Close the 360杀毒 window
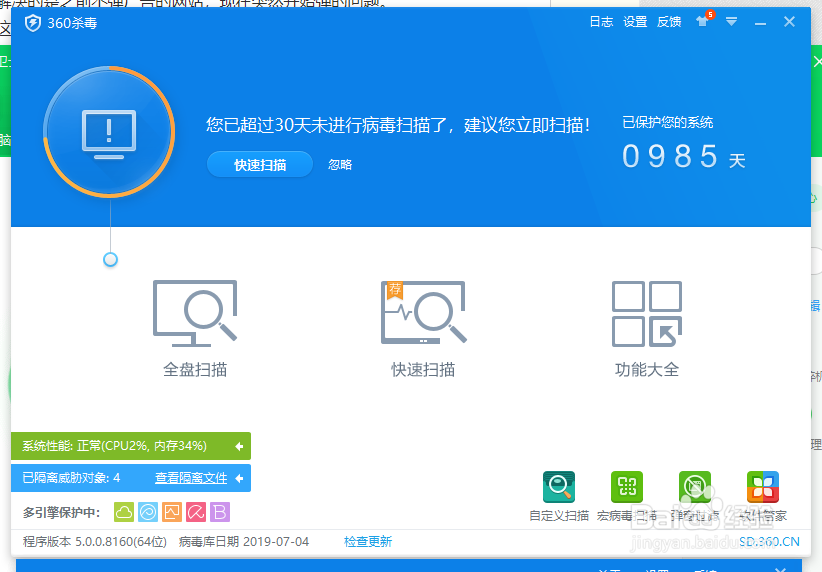The image size is (822, 572). click(789, 21)
